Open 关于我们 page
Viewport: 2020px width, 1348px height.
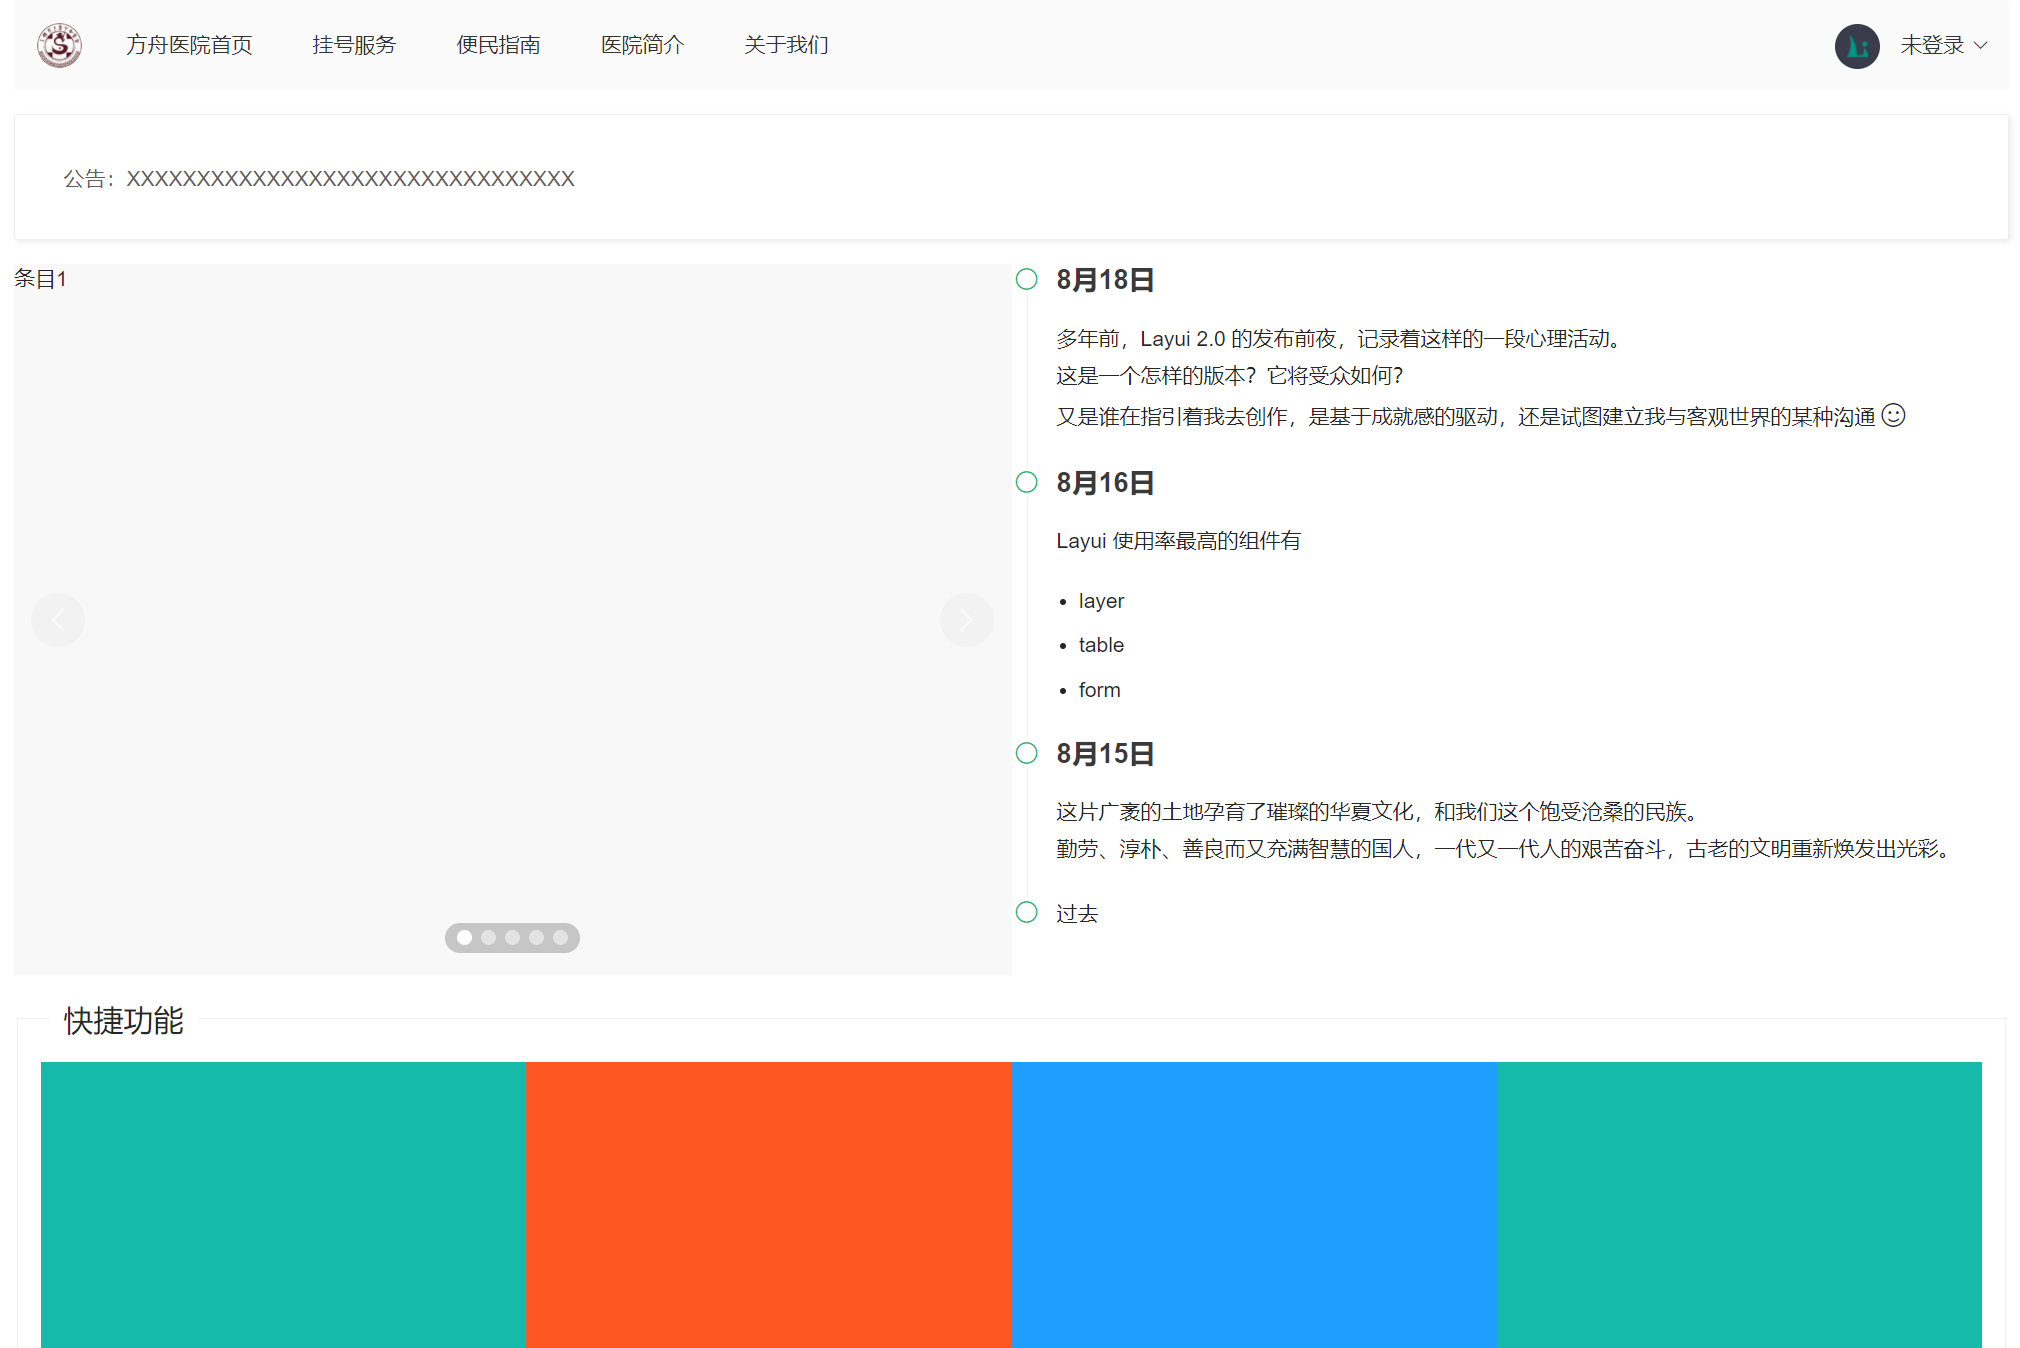[x=786, y=45]
